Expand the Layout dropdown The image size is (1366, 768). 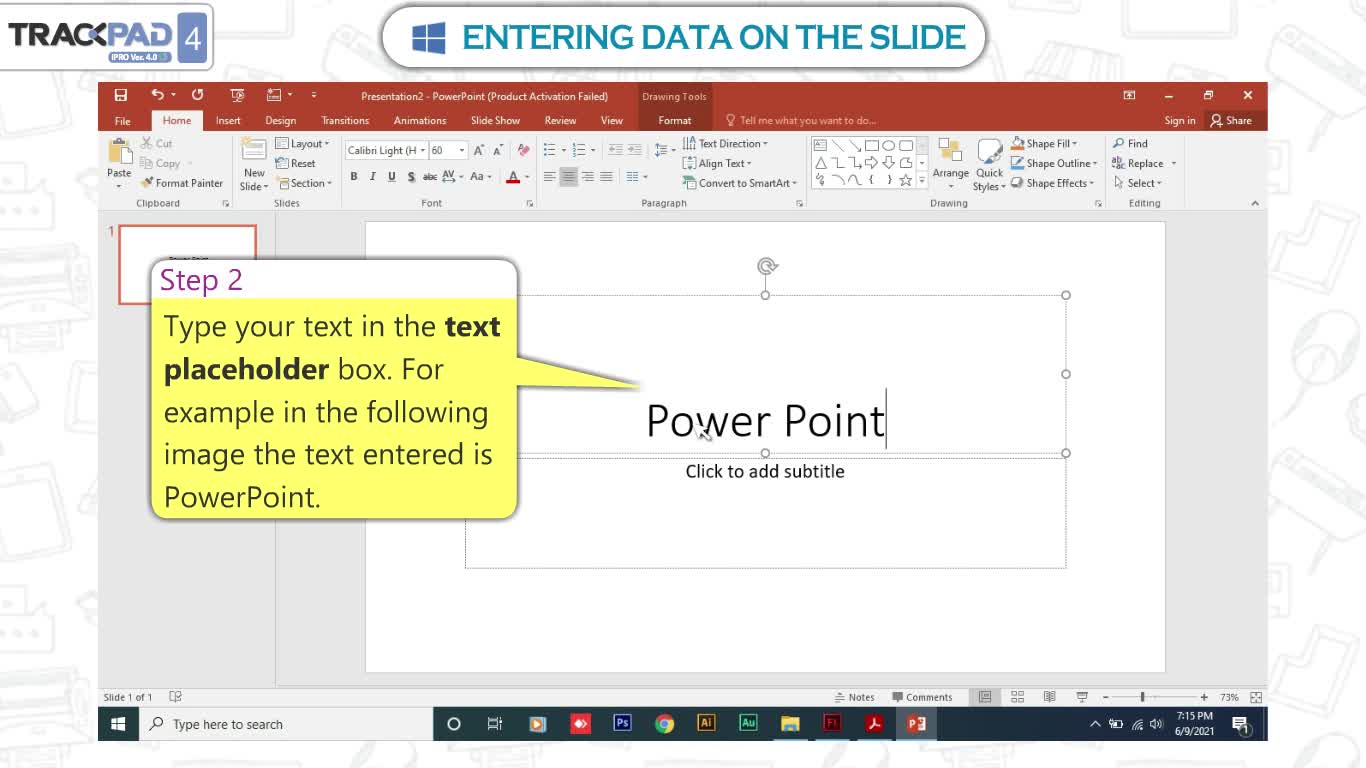click(302, 143)
